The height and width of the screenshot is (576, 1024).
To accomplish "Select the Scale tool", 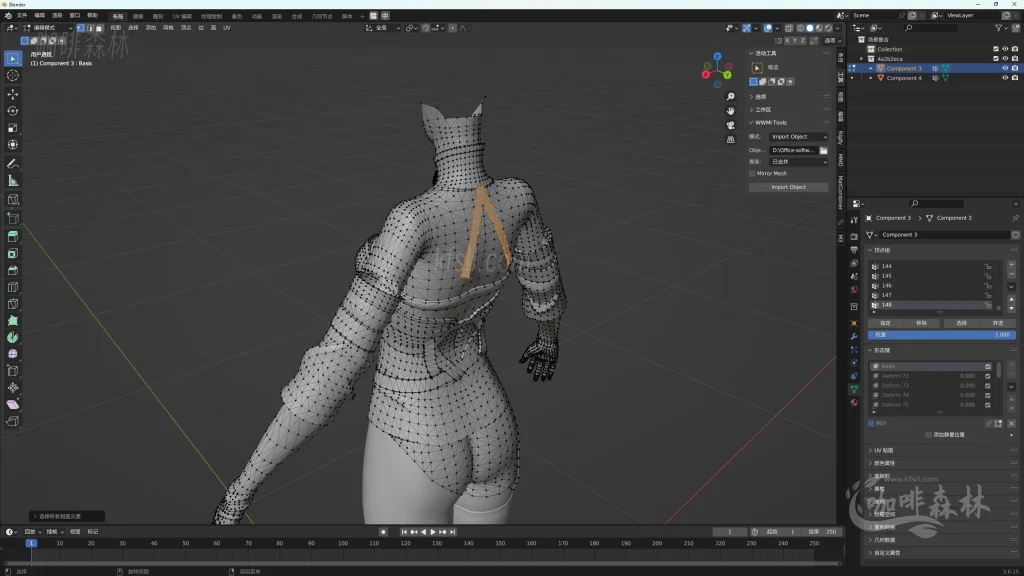I will [x=12, y=128].
